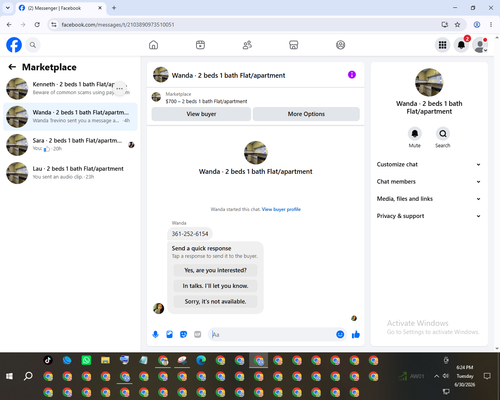Screen dimensions: 500x400
Task: Send quick response 'In talks. I'll let you know.'
Action: (215, 286)
